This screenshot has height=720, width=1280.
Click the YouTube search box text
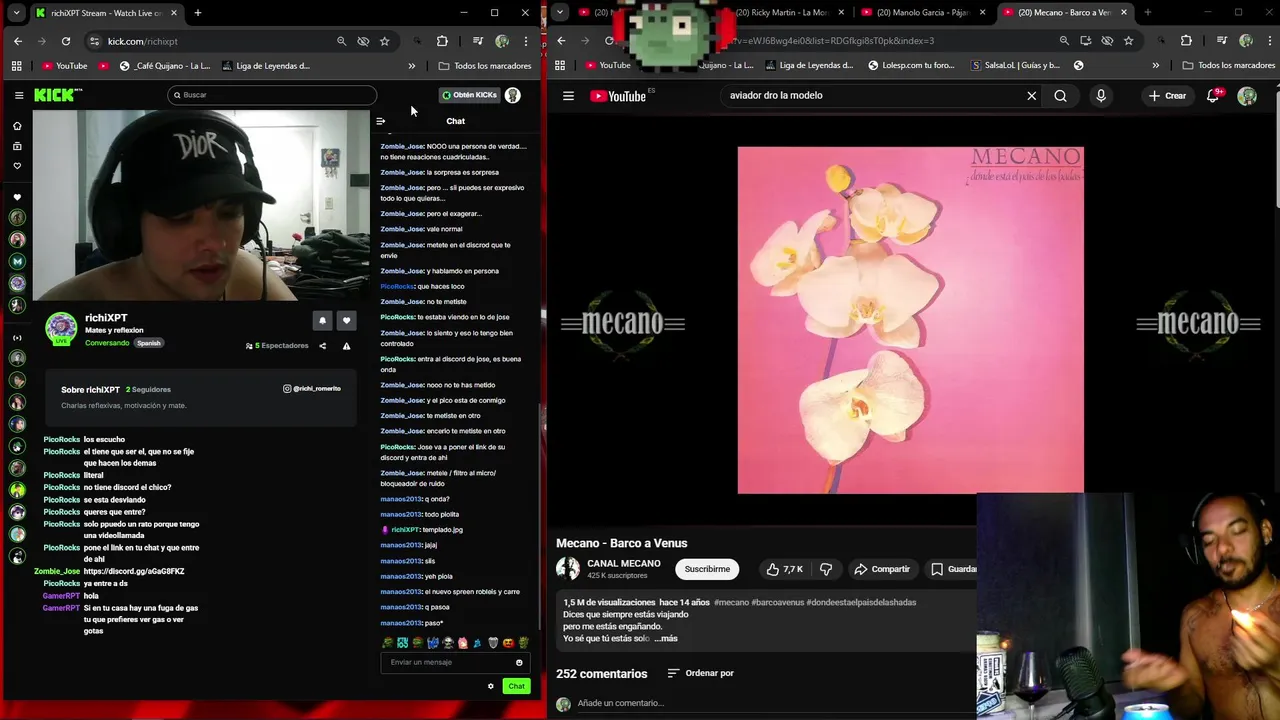click(776, 96)
